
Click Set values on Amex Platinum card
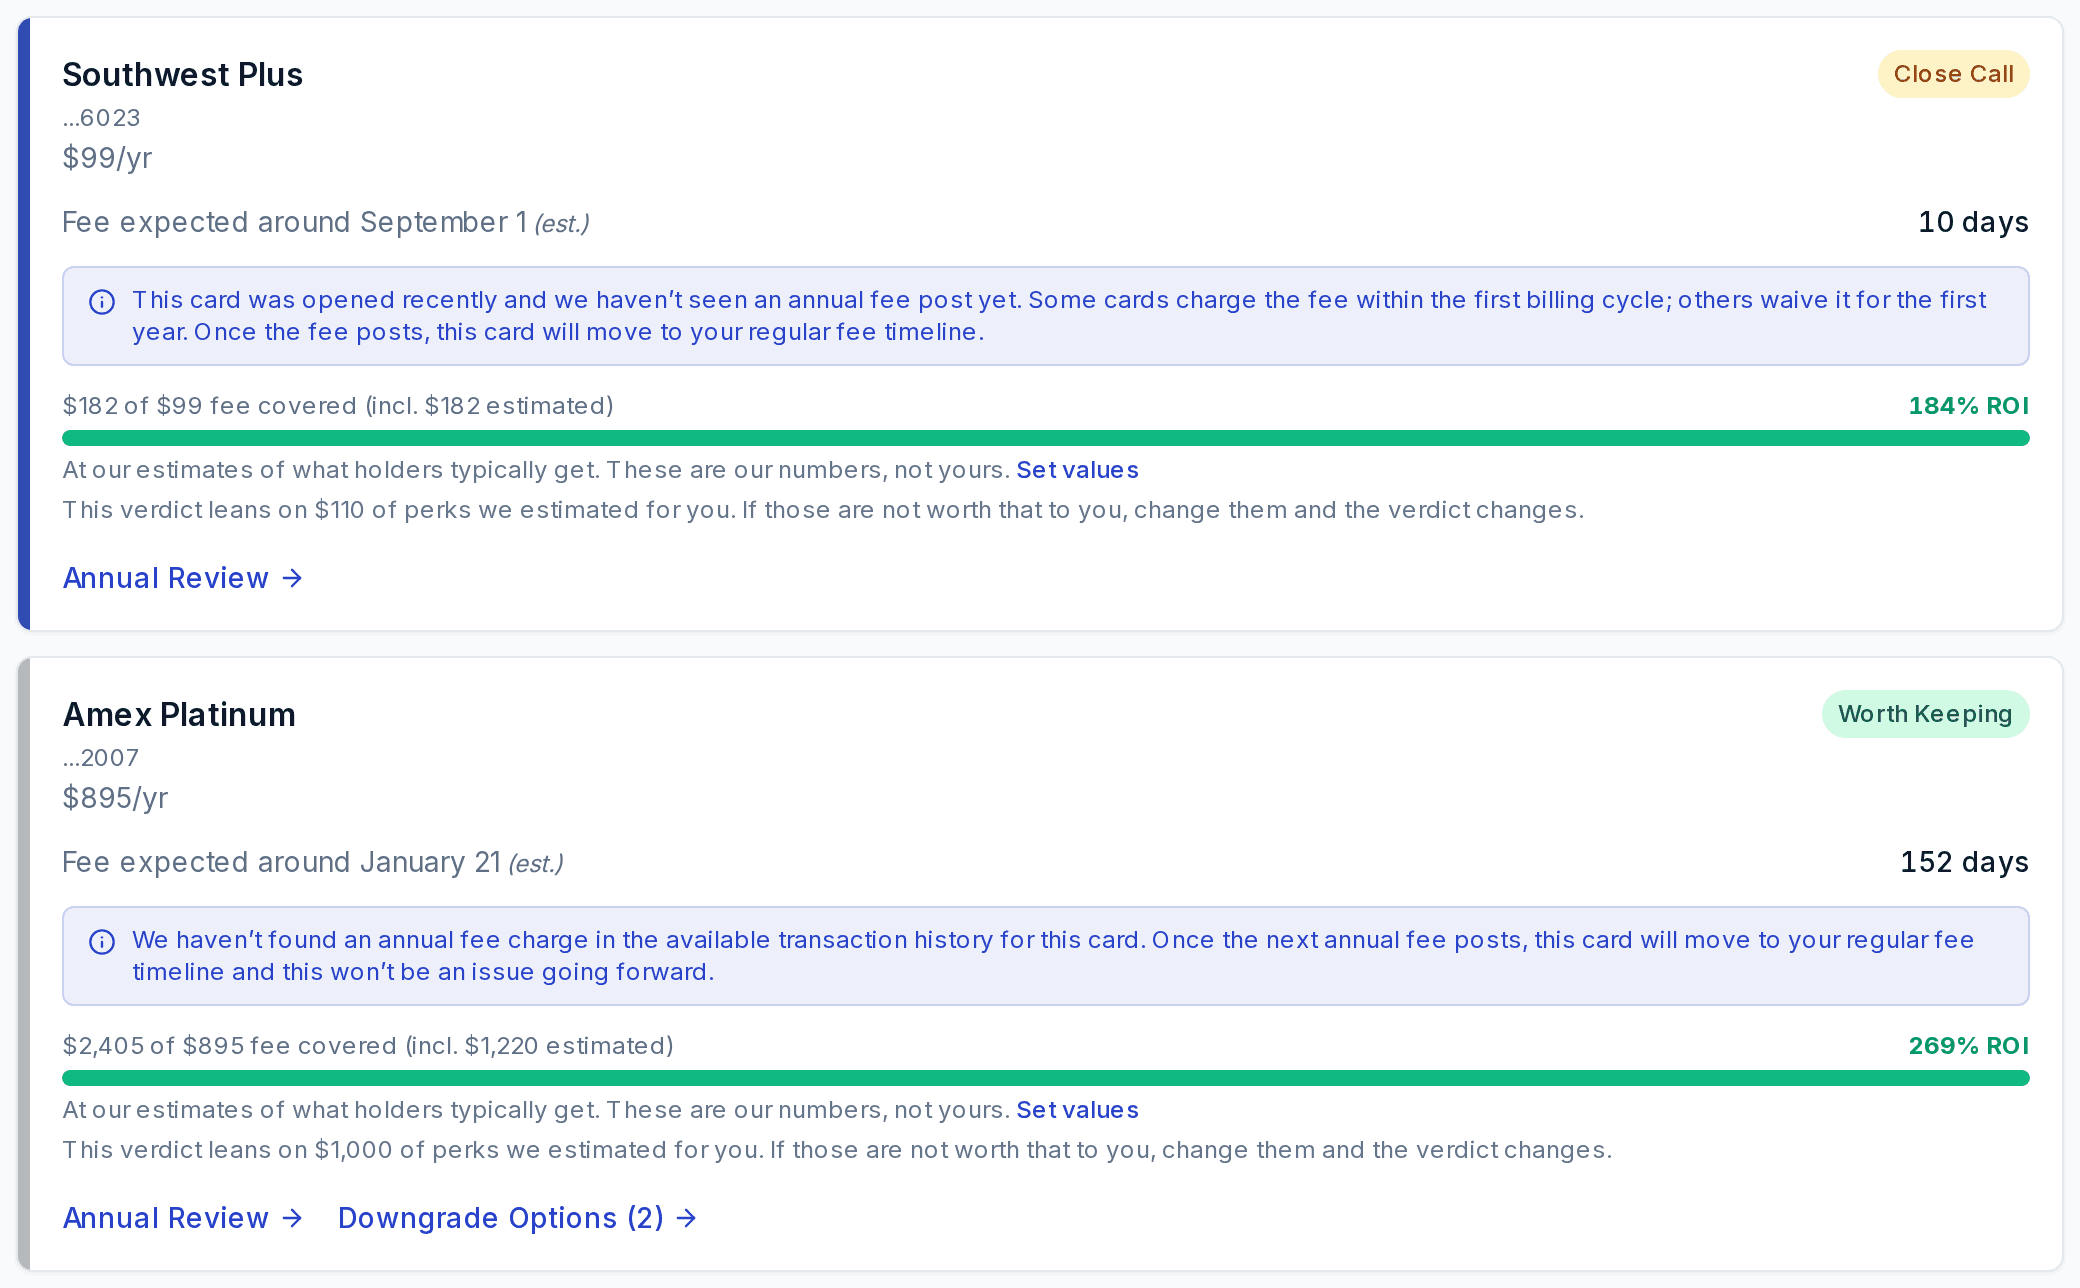pos(1077,1110)
